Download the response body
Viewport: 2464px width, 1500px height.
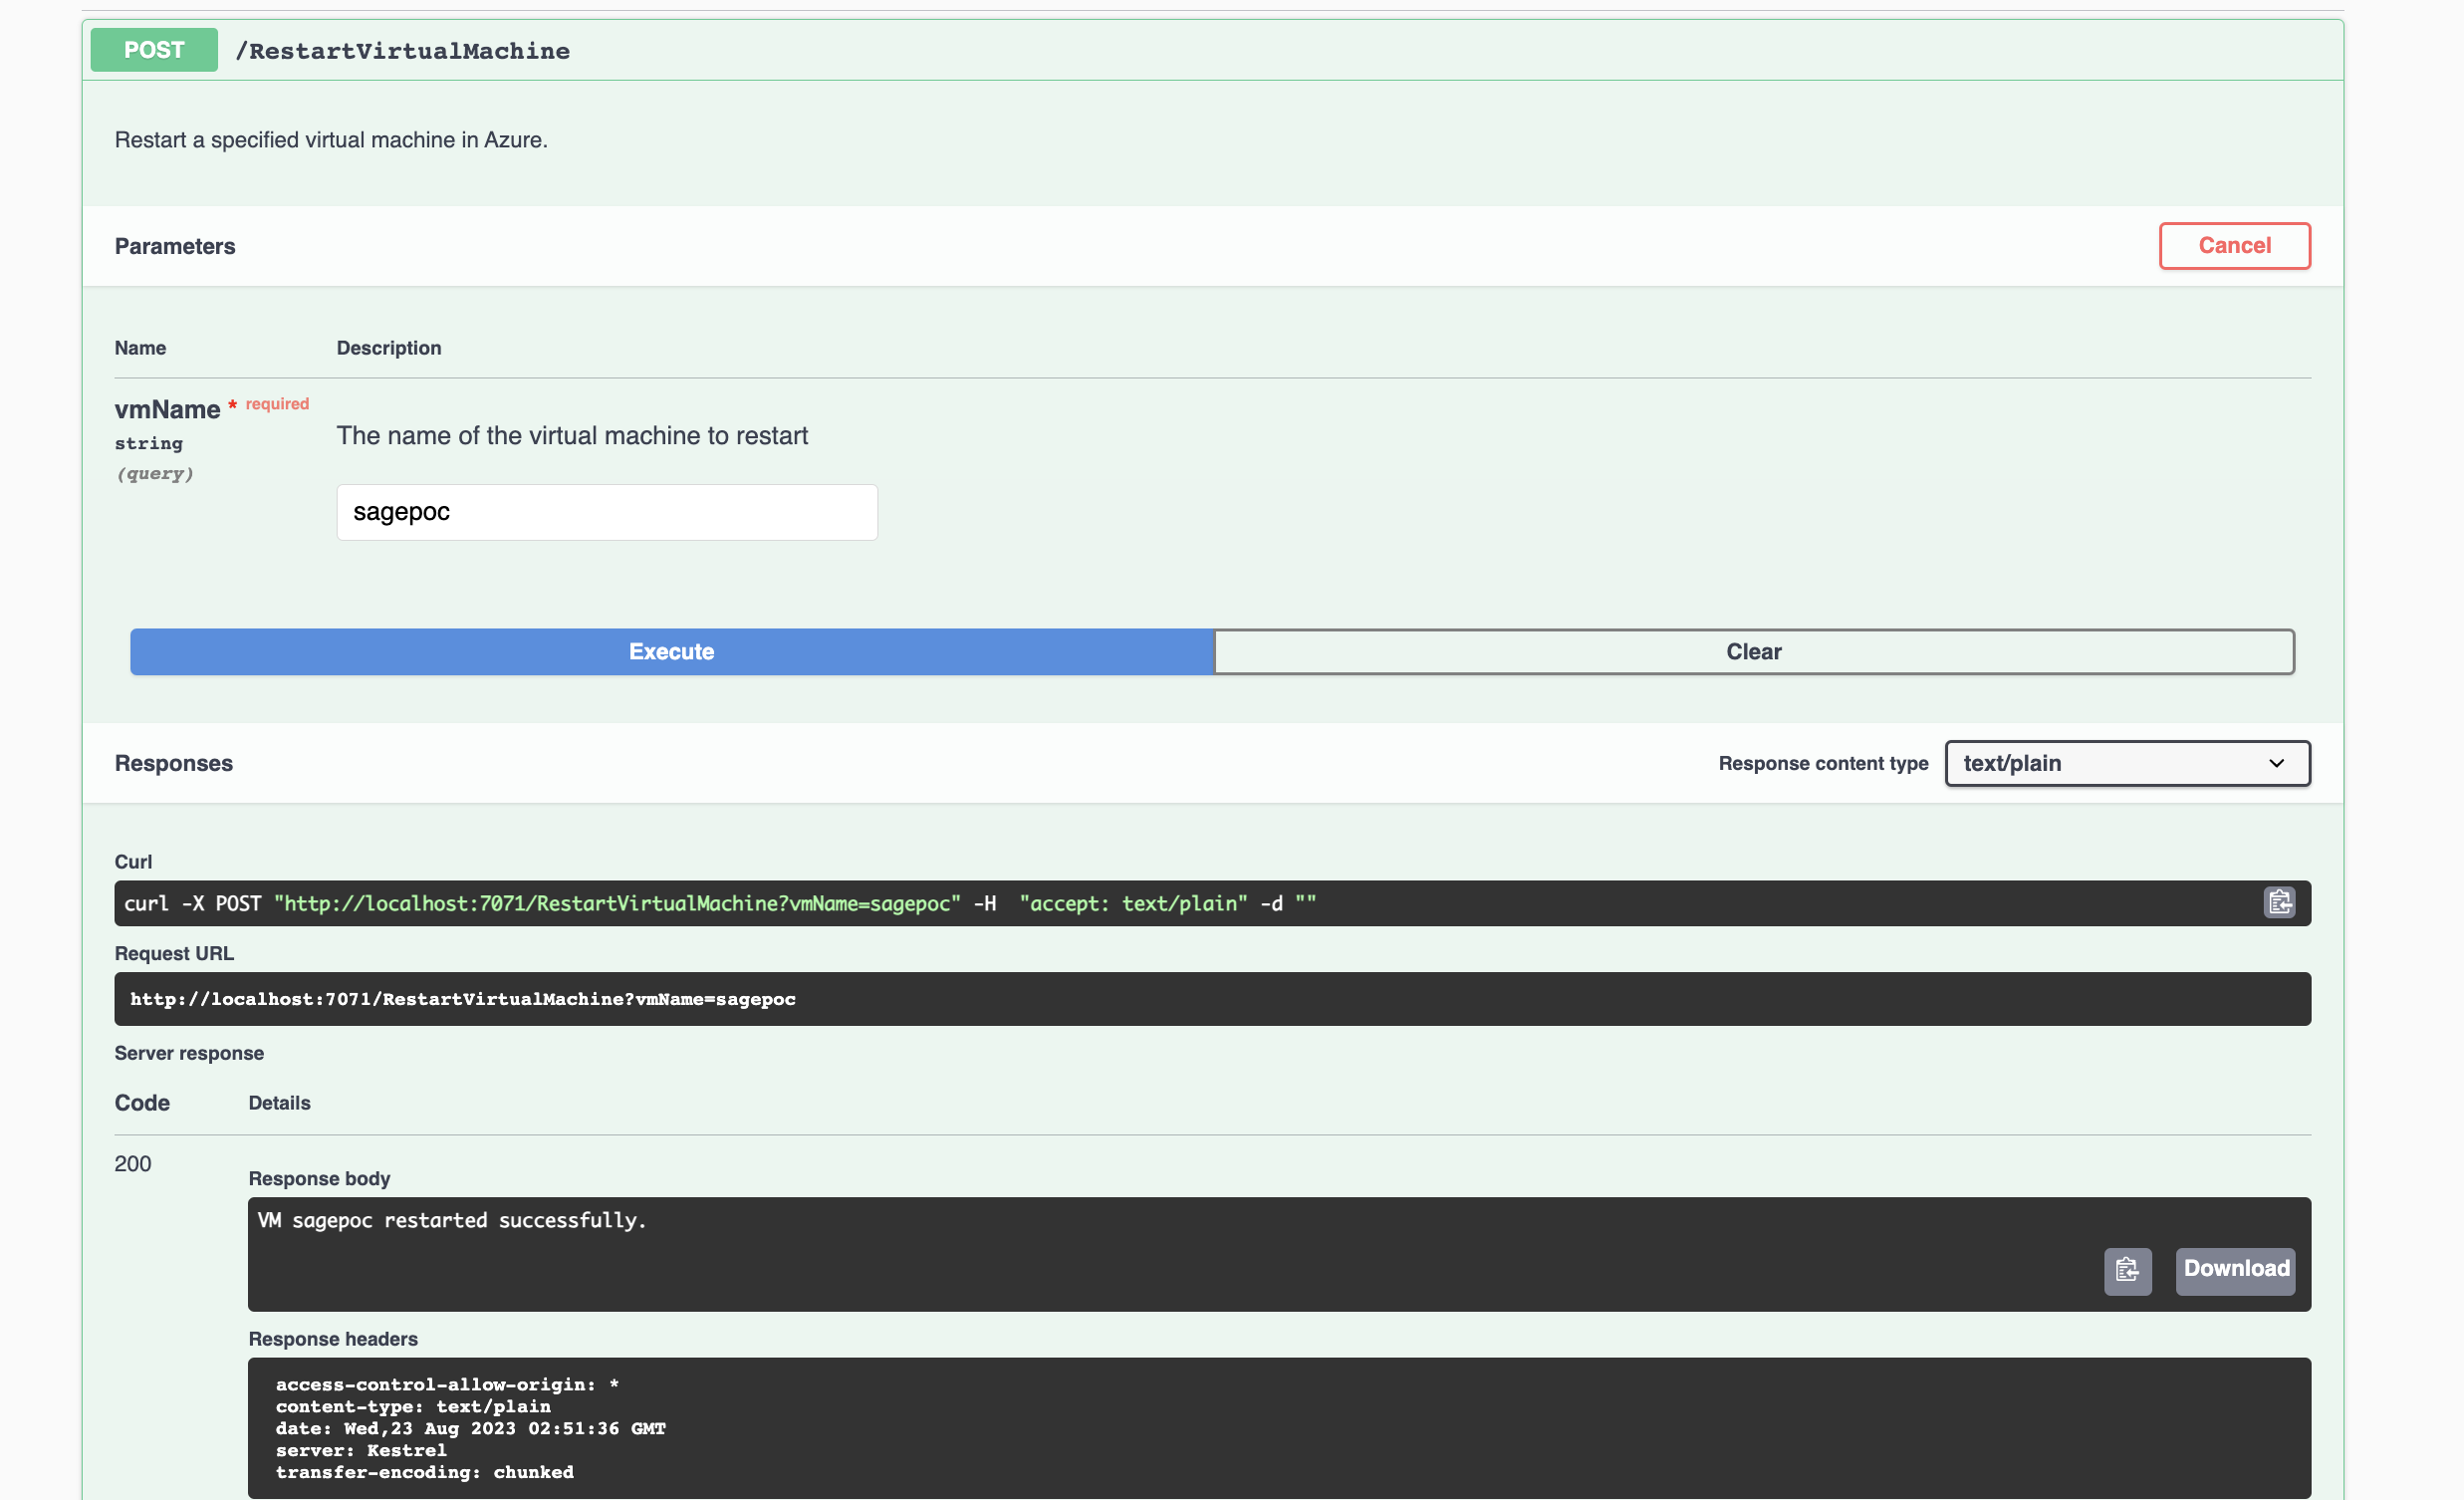(x=2235, y=1270)
